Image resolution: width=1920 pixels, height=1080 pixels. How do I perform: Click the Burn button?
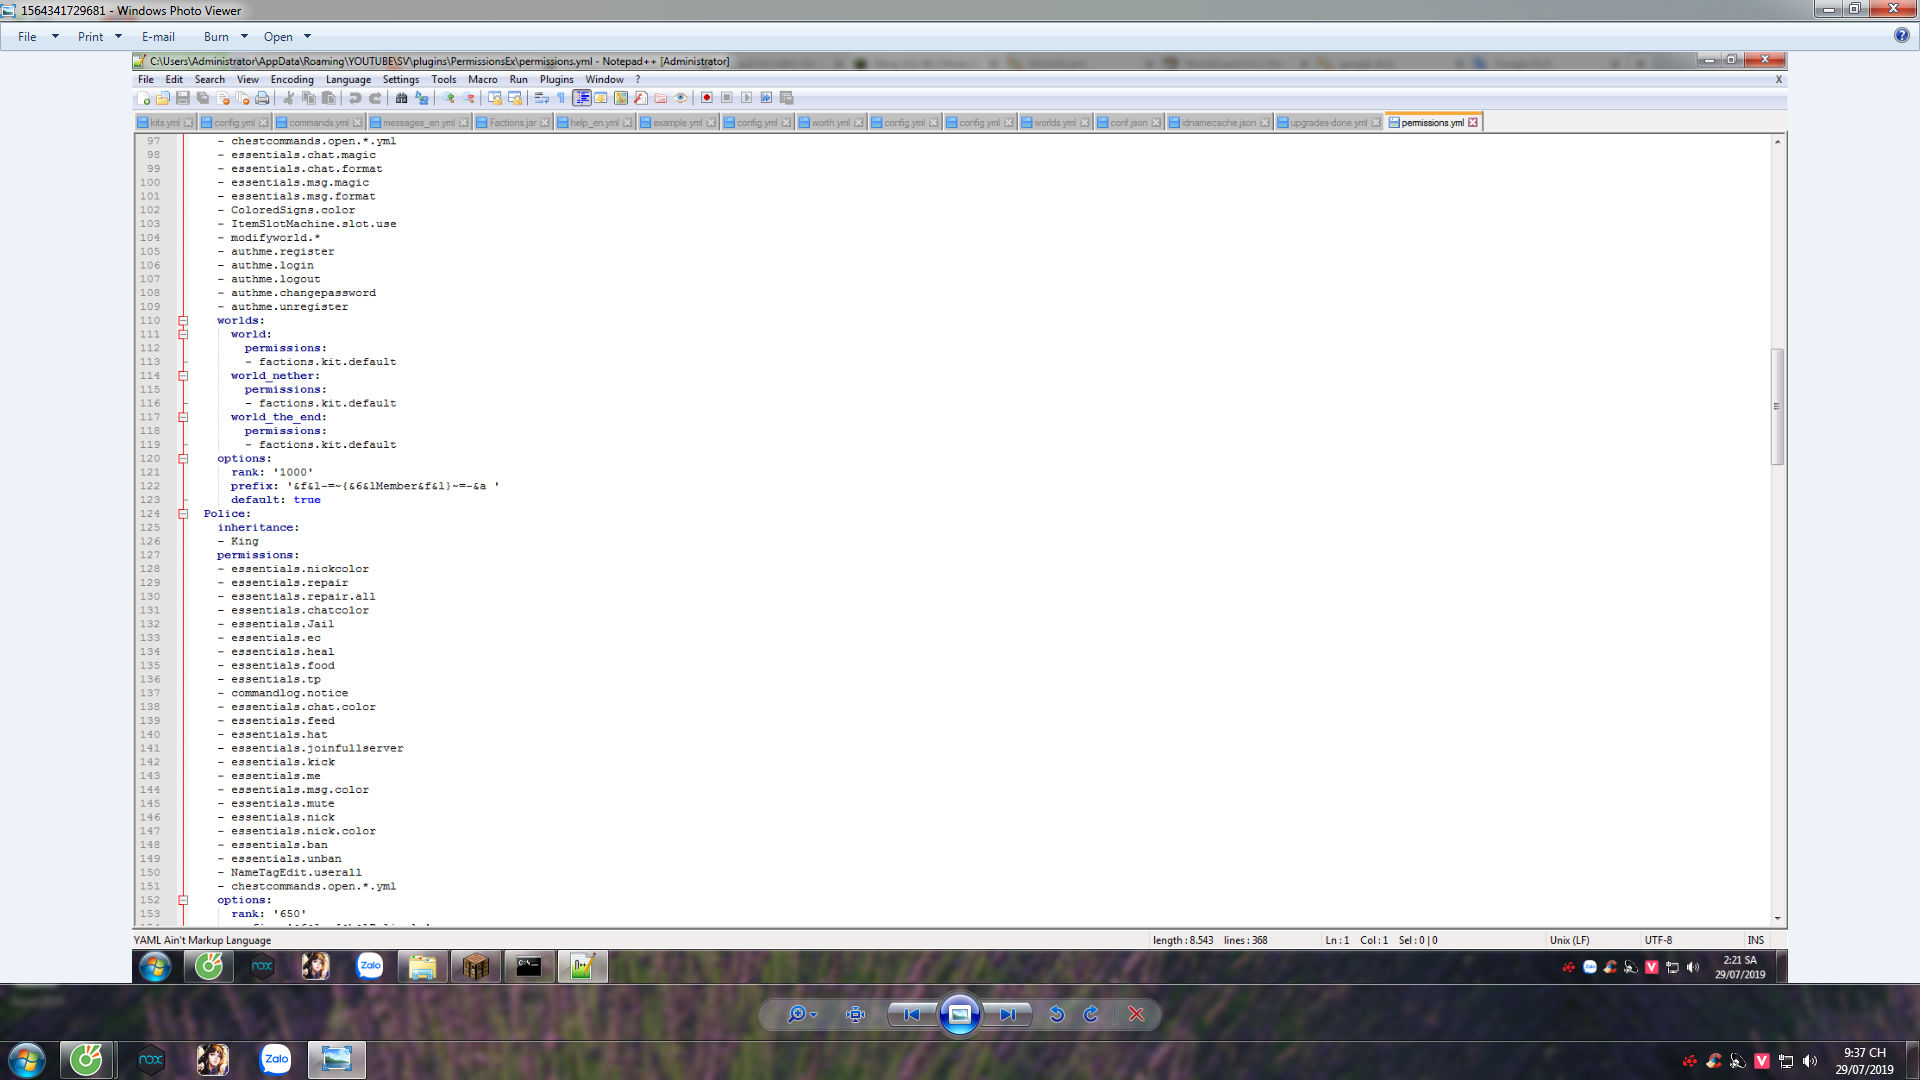216,37
